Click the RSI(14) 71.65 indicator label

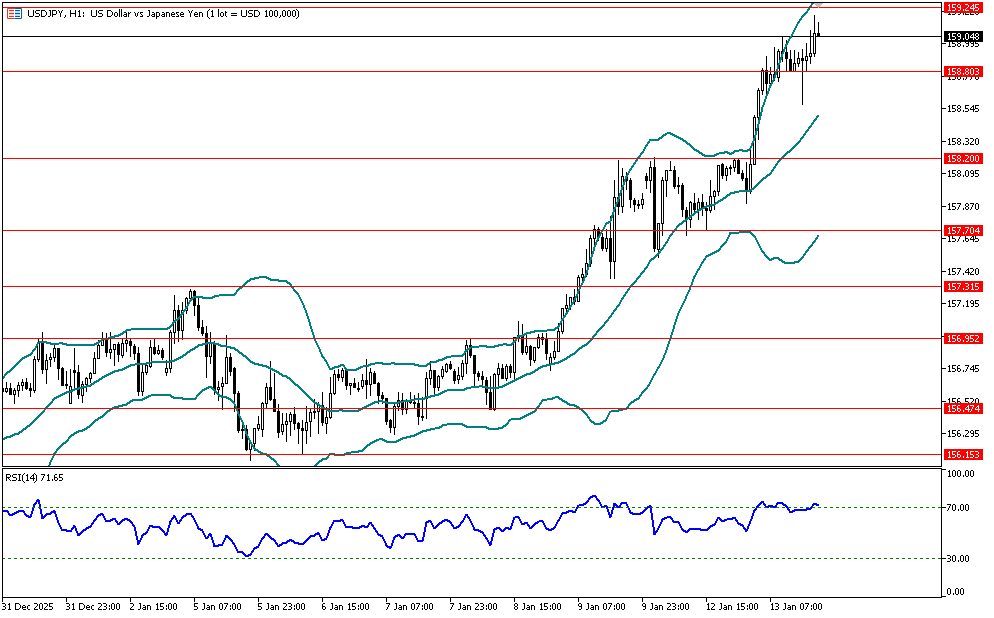(35, 478)
